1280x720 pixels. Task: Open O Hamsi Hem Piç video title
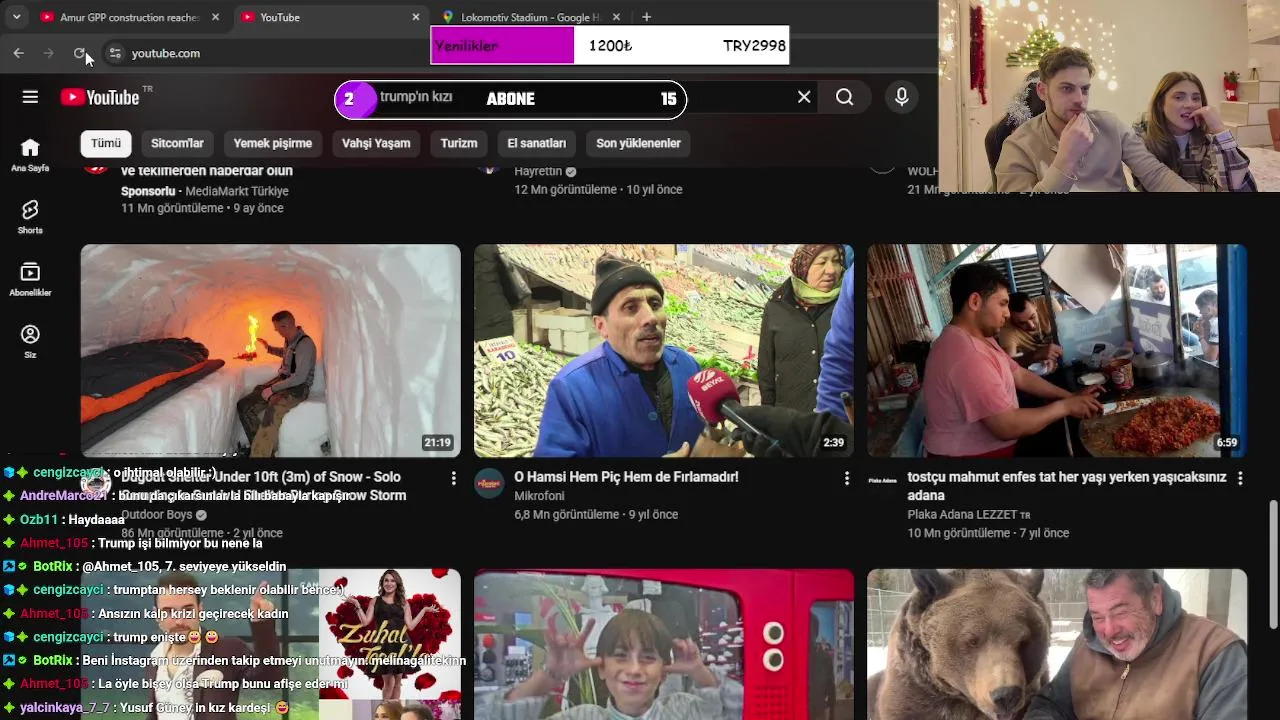tap(626, 477)
